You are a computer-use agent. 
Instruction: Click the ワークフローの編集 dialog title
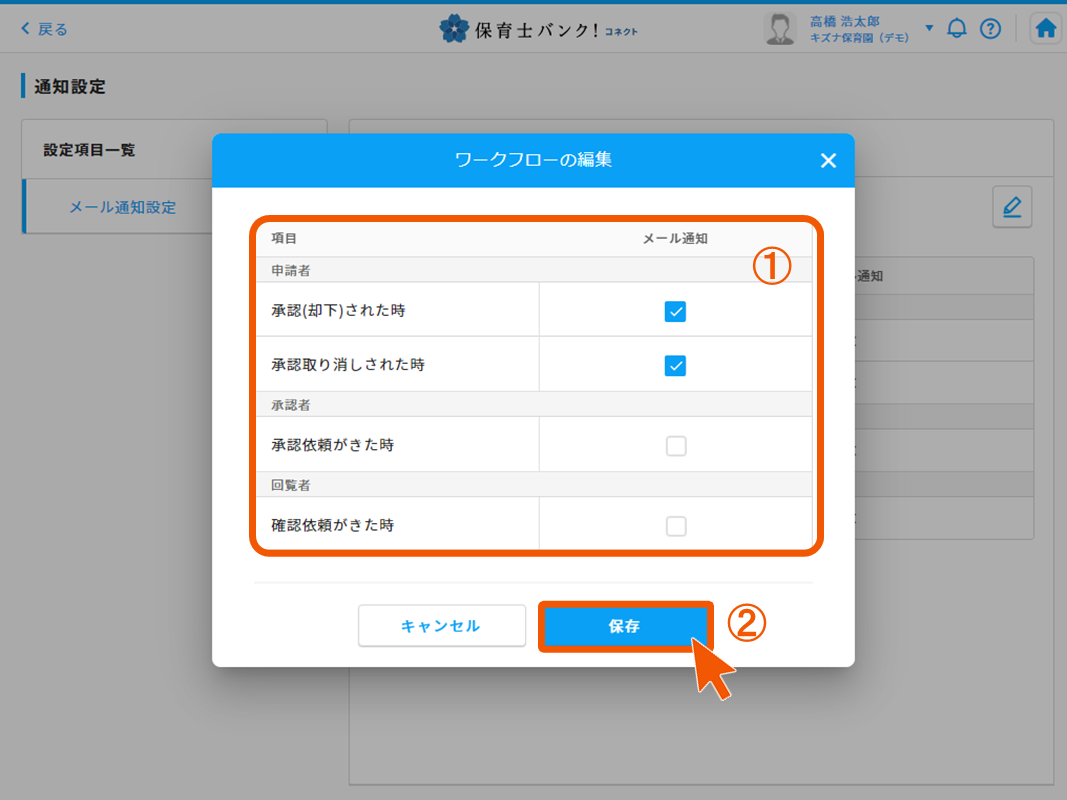533,160
